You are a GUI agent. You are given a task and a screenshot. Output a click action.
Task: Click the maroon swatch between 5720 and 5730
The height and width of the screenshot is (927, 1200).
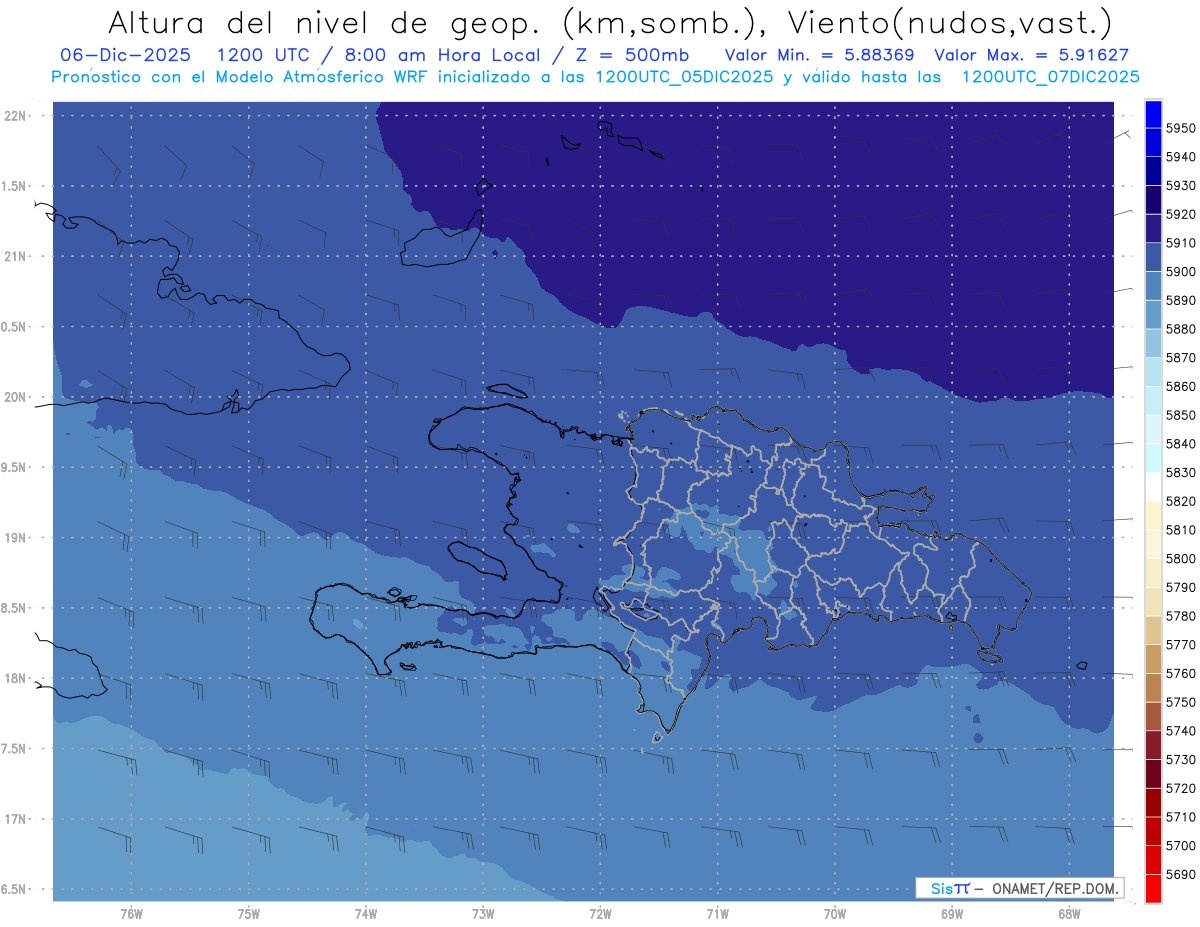(1153, 774)
